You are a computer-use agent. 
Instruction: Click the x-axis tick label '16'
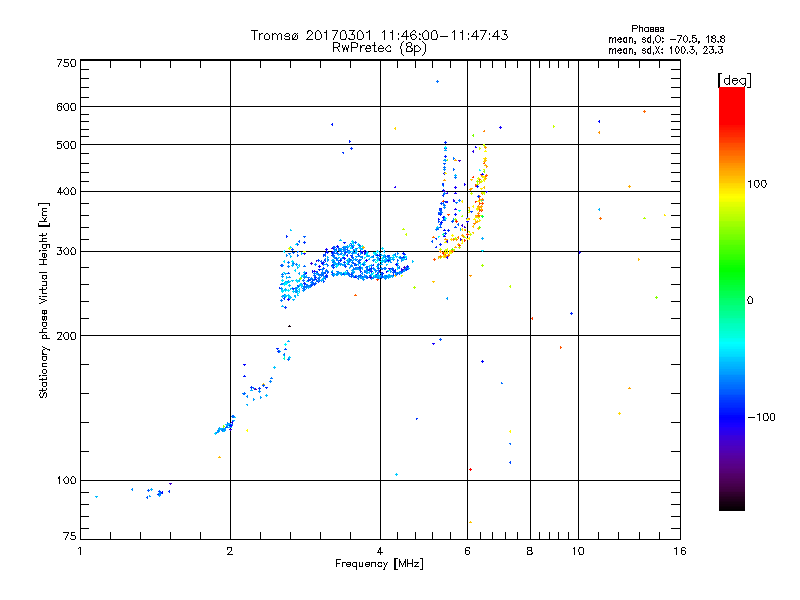pos(680,551)
